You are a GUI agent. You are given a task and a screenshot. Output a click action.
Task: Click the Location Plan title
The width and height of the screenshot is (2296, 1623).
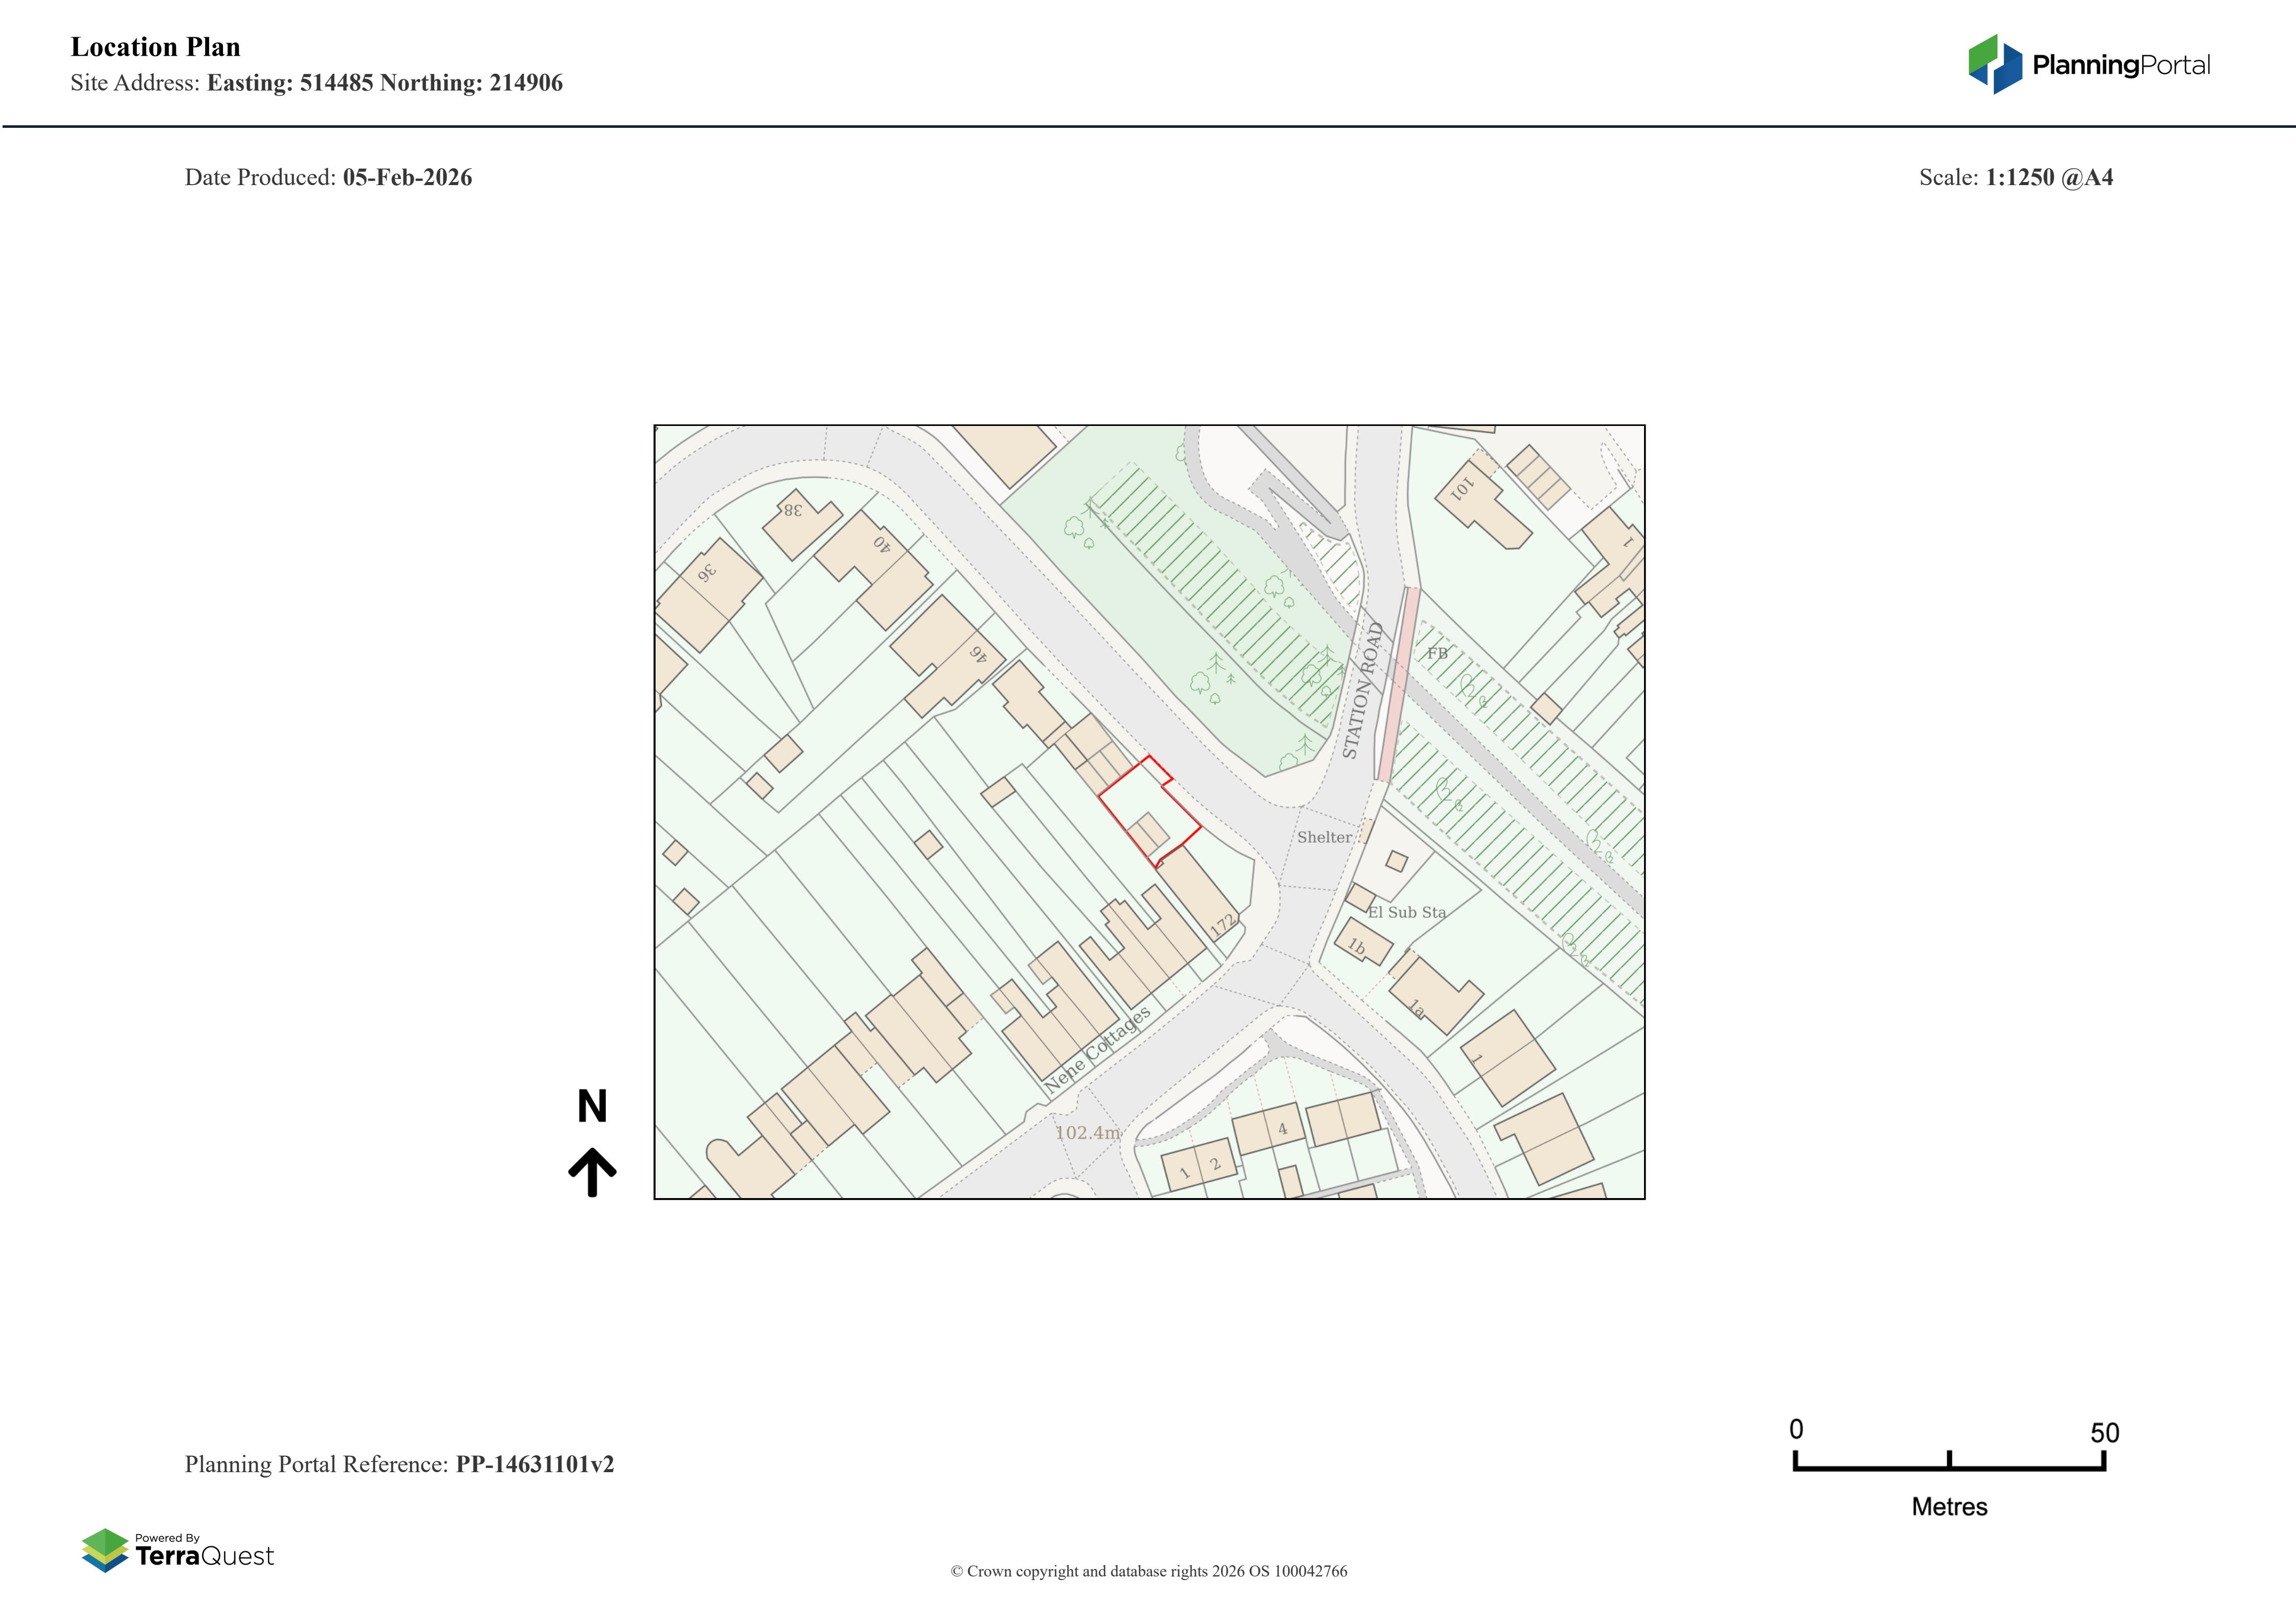[155, 47]
